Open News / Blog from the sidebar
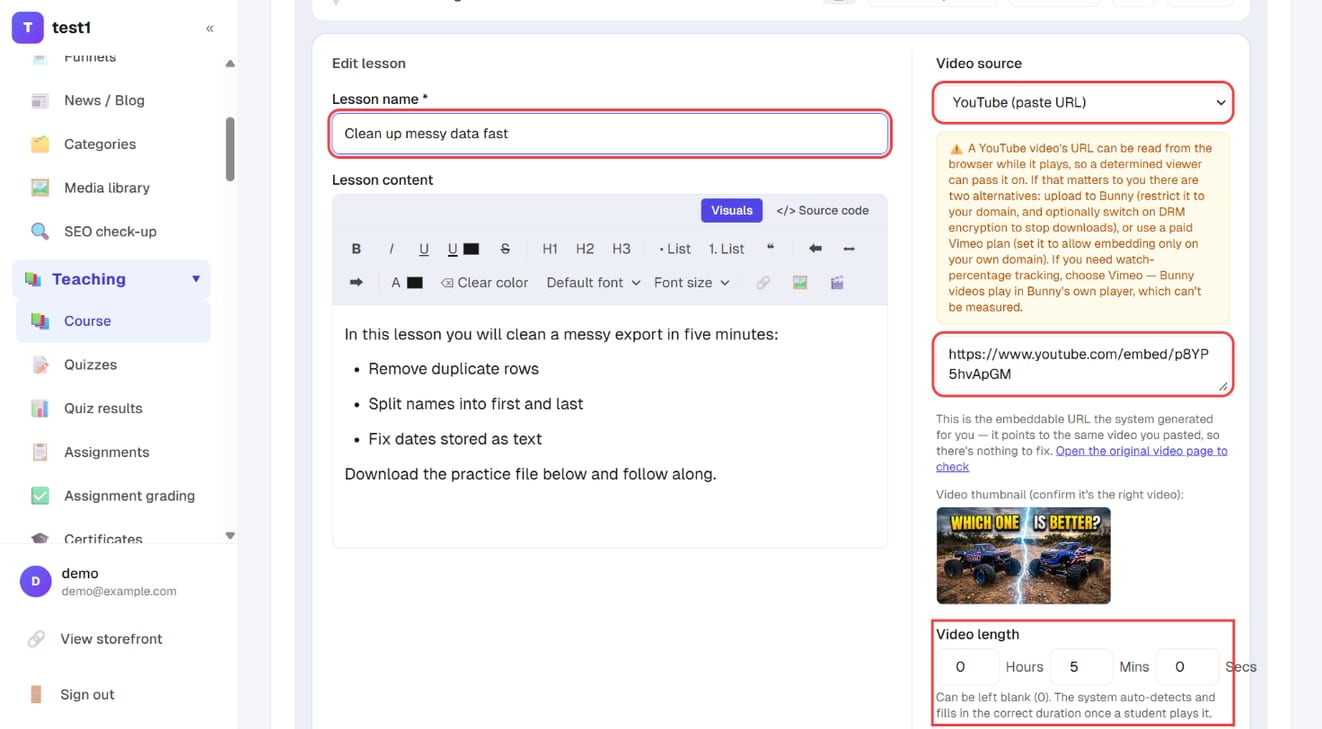The image size is (1322, 729). 104,100
